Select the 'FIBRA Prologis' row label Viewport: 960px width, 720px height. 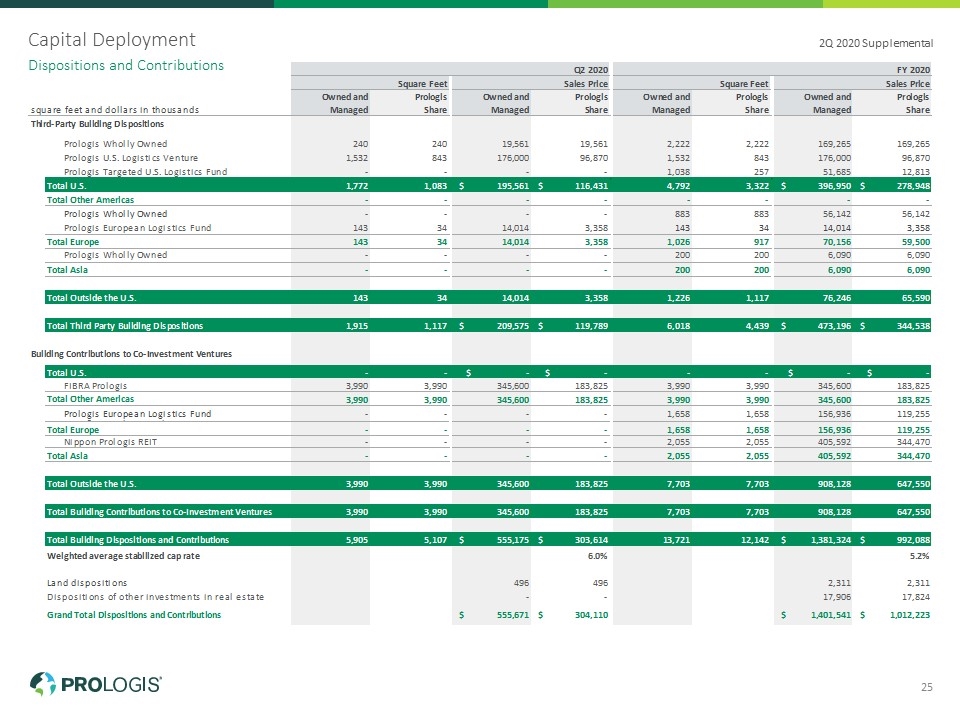click(96, 386)
